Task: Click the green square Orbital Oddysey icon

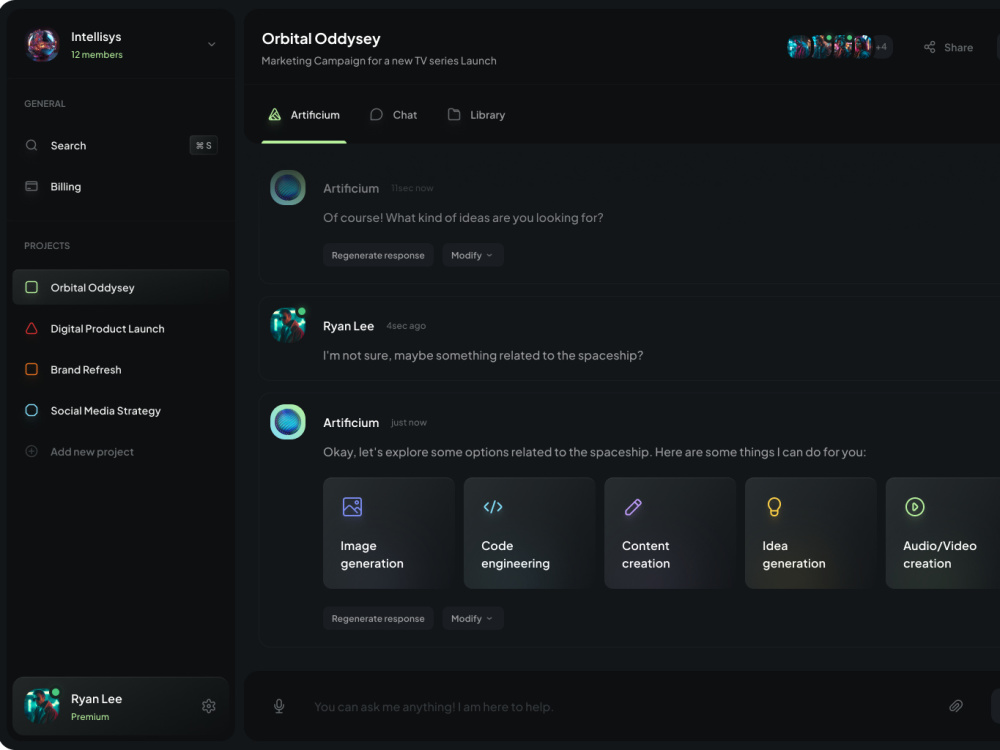Action: (31, 288)
